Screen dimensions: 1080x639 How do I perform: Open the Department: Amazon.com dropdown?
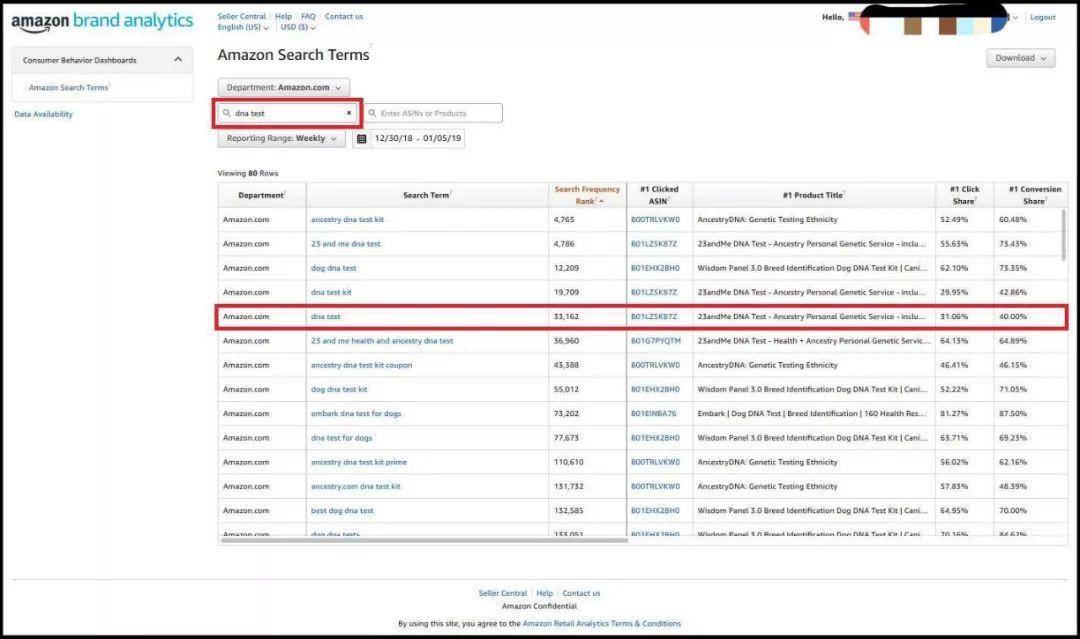pyautogui.click(x=284, y=87)
